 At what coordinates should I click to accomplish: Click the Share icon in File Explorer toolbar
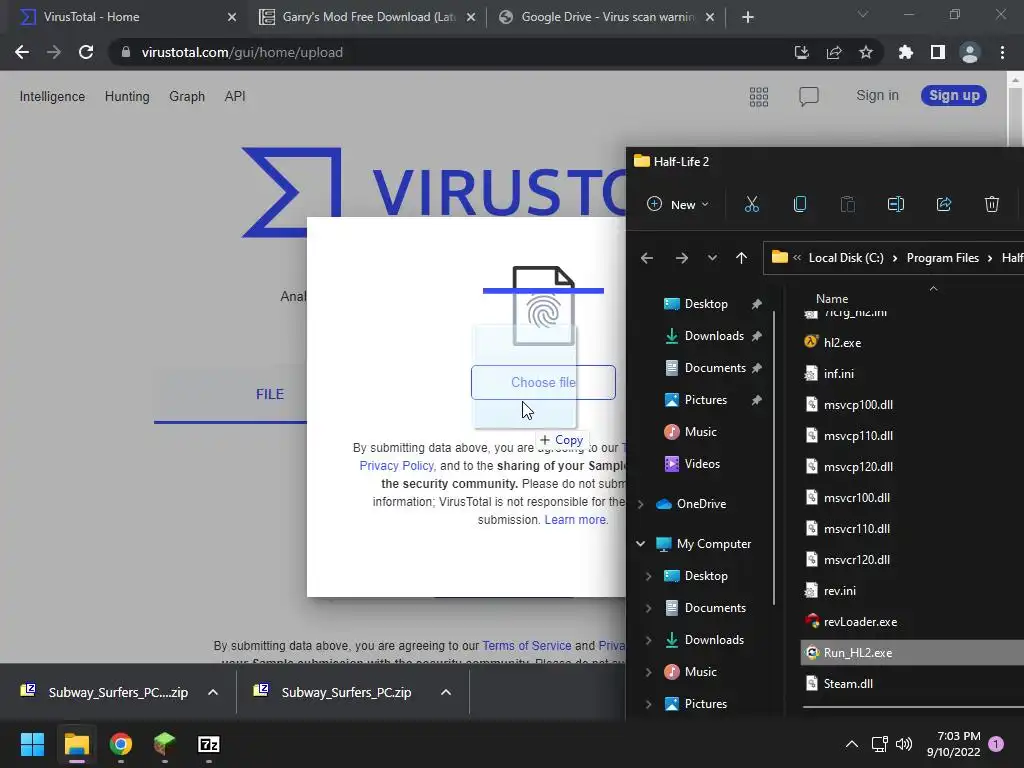pos(944,204)
